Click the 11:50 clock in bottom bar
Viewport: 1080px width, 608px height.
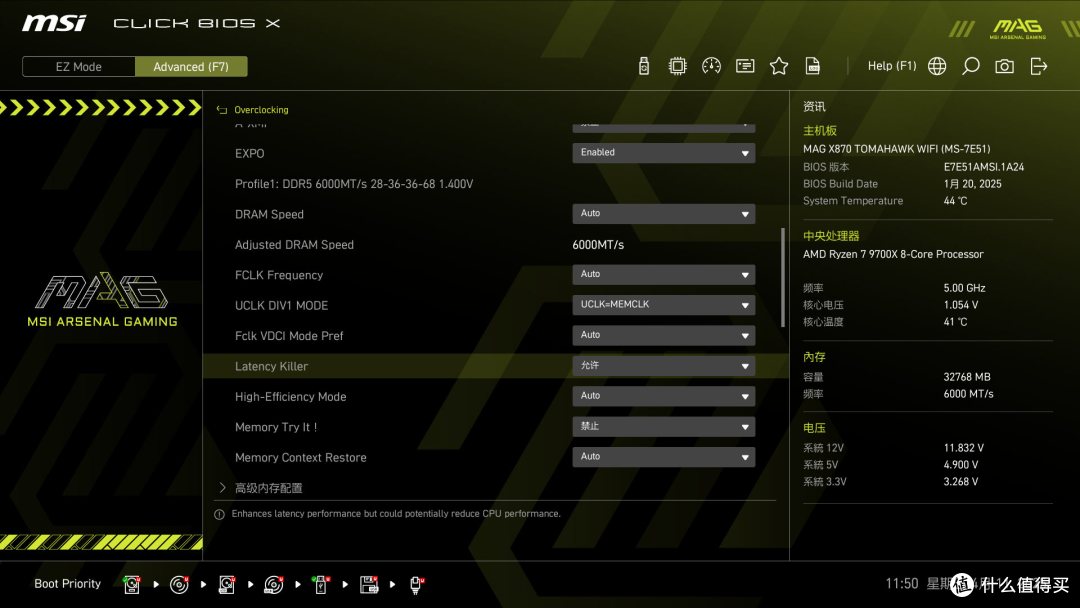coord(902,583)
